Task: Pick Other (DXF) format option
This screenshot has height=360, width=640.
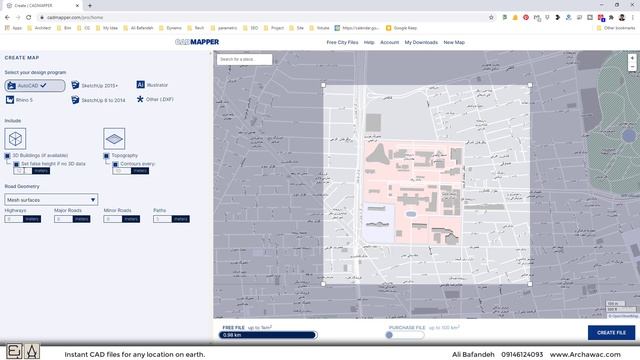Action: pos(155,99)
